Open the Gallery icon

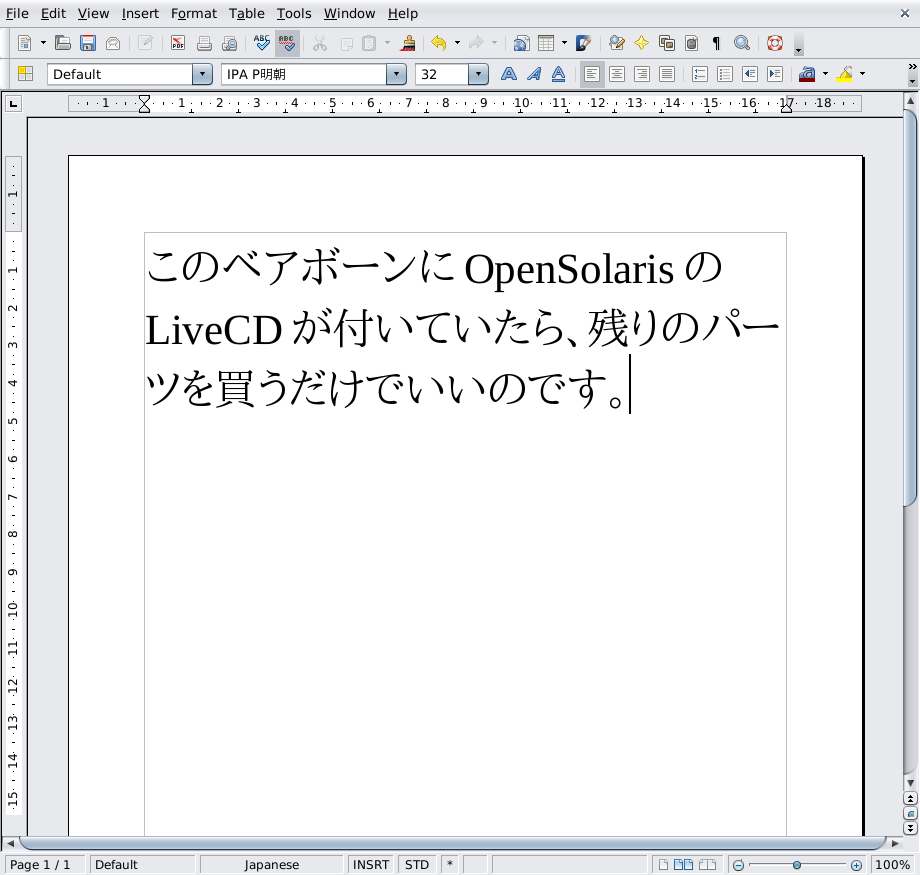tap(667, 43)
